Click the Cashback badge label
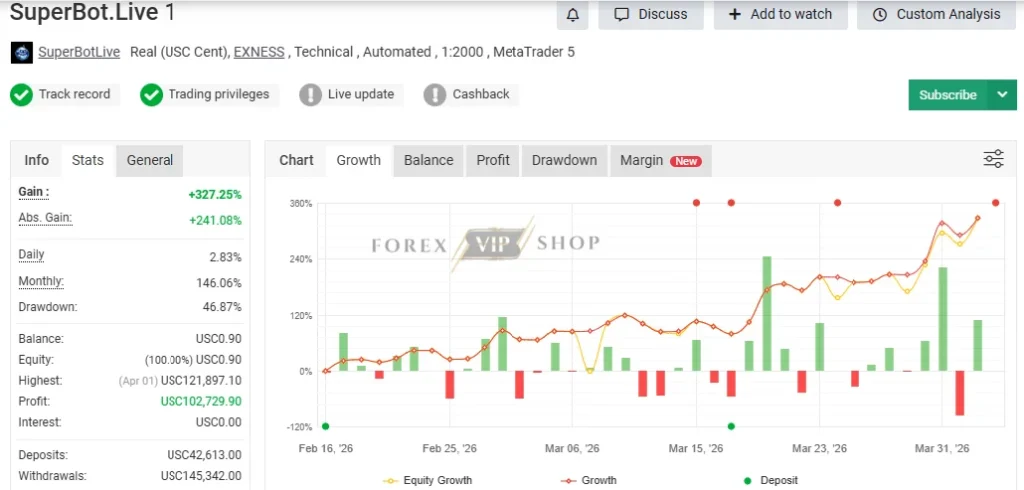Image resolution: width=1024 pixels, height=490 pixels. (x=481, y=94)
